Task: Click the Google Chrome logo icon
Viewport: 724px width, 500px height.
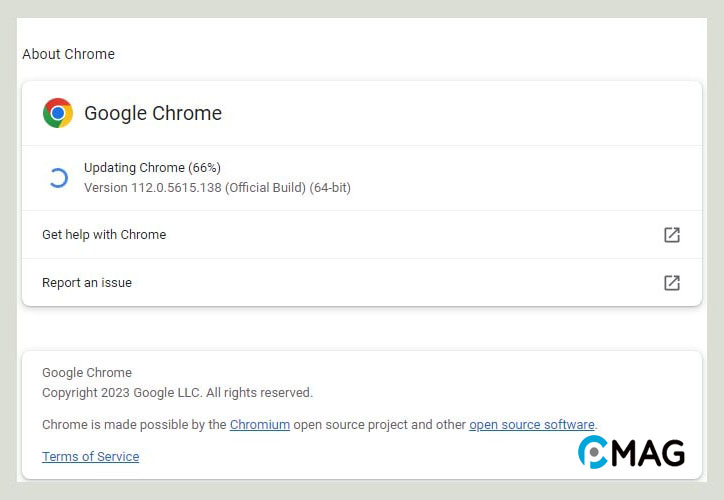Action: (x=58, y=113)
